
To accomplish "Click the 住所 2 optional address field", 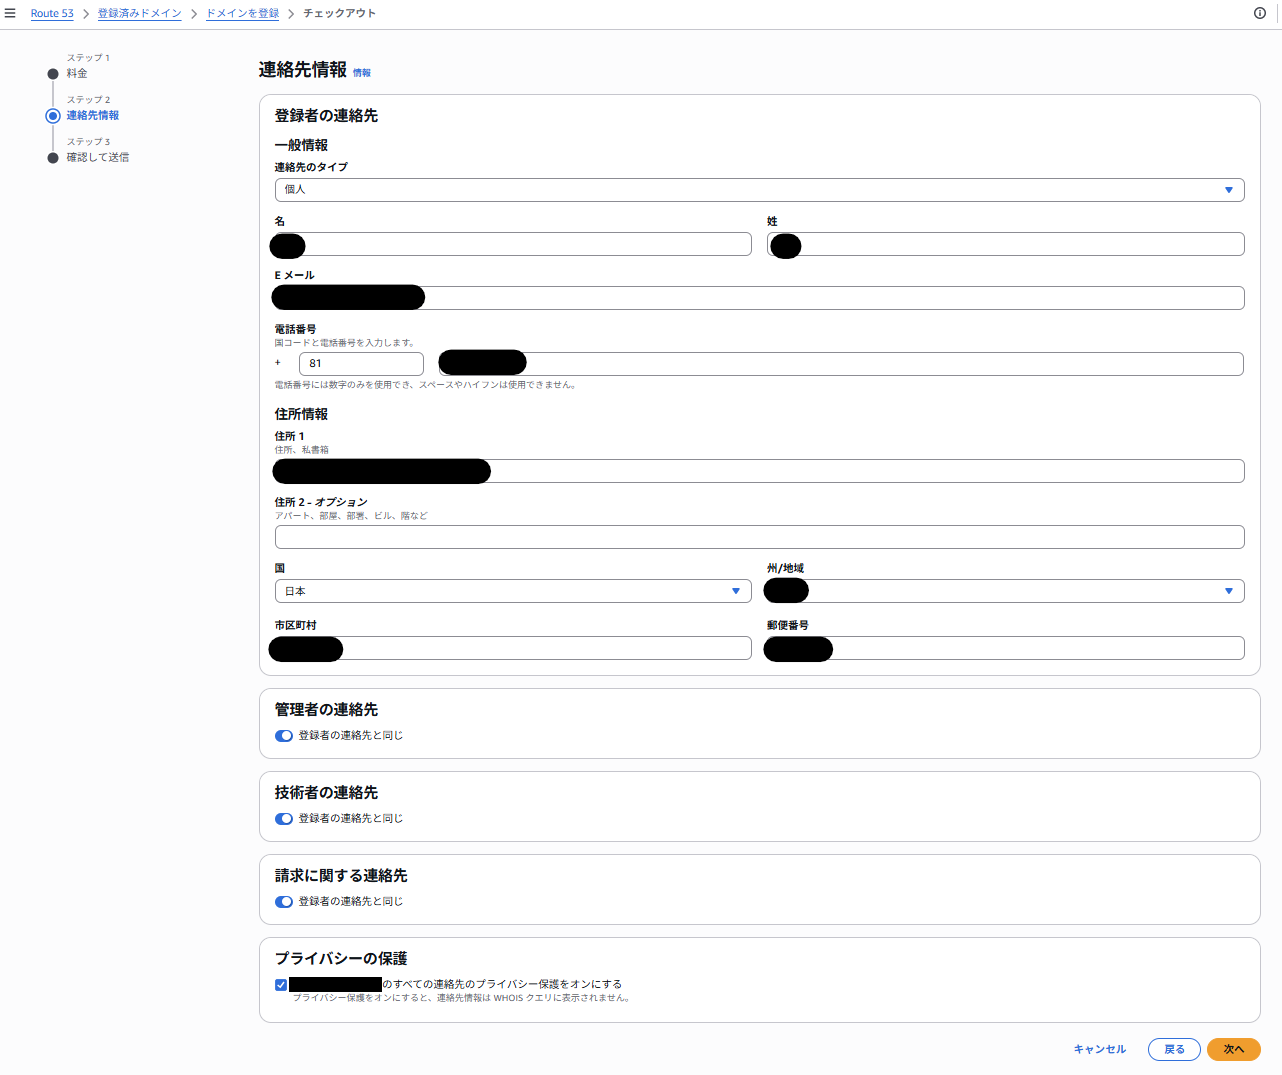I will (x=760, y=537).
